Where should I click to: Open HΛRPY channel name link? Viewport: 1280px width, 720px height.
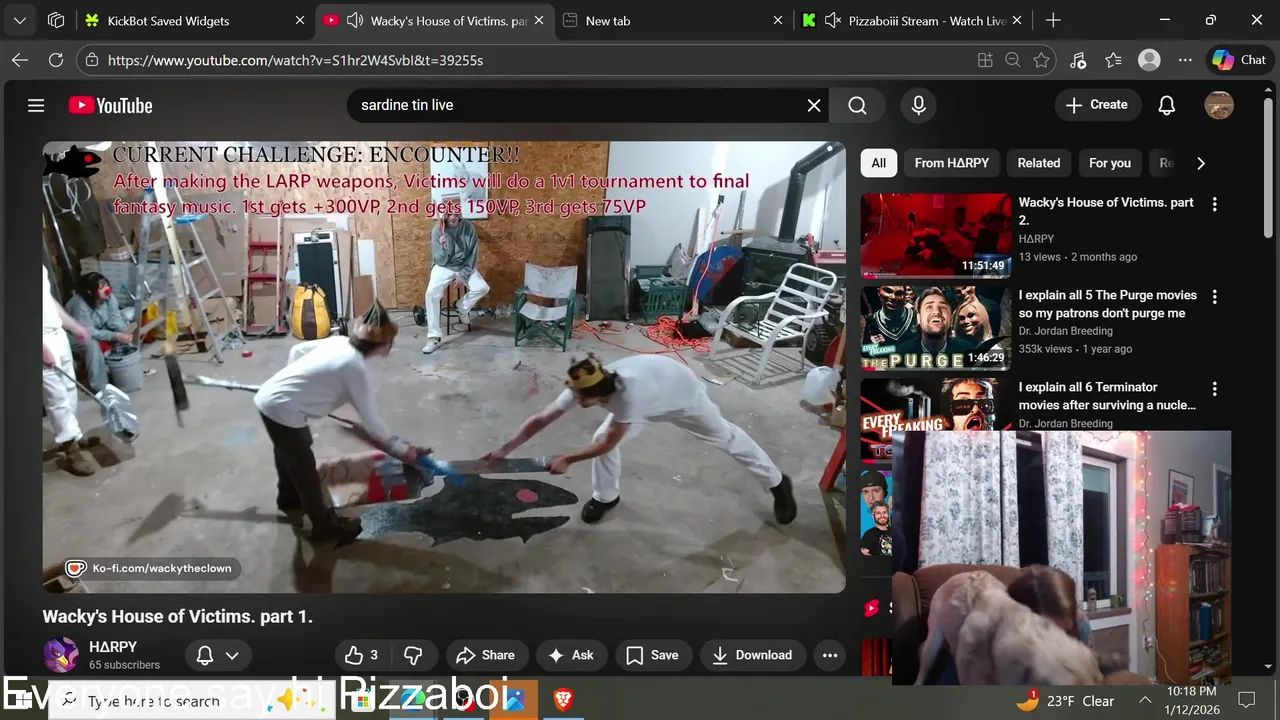(x=113, y=647)
